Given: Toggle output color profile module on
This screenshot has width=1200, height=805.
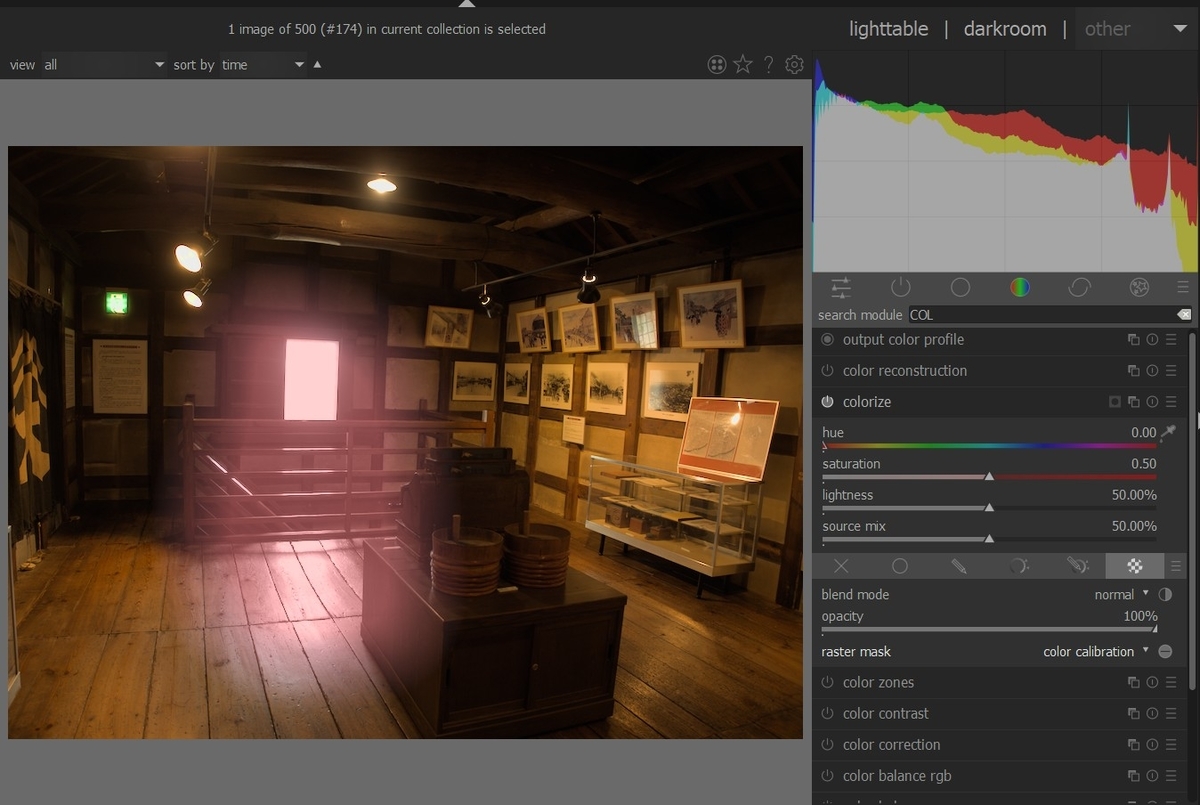Looking at the screenshot, I should click(827, 340).
